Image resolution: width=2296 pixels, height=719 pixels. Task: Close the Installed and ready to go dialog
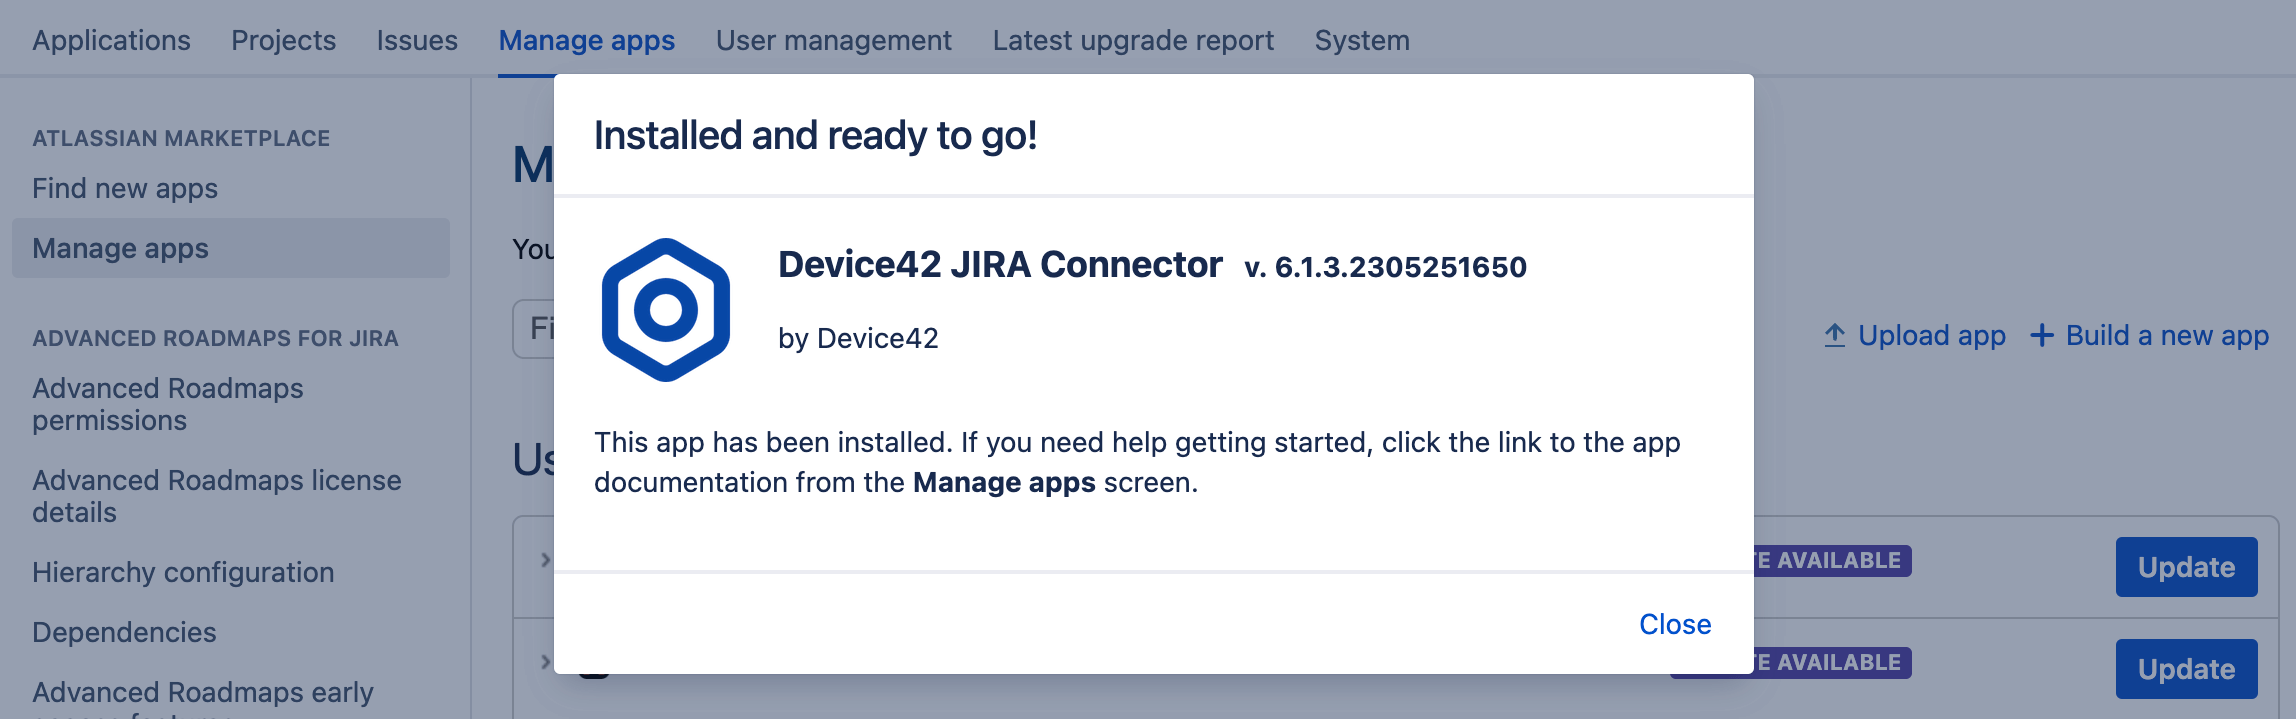(x=1675, y=624)
